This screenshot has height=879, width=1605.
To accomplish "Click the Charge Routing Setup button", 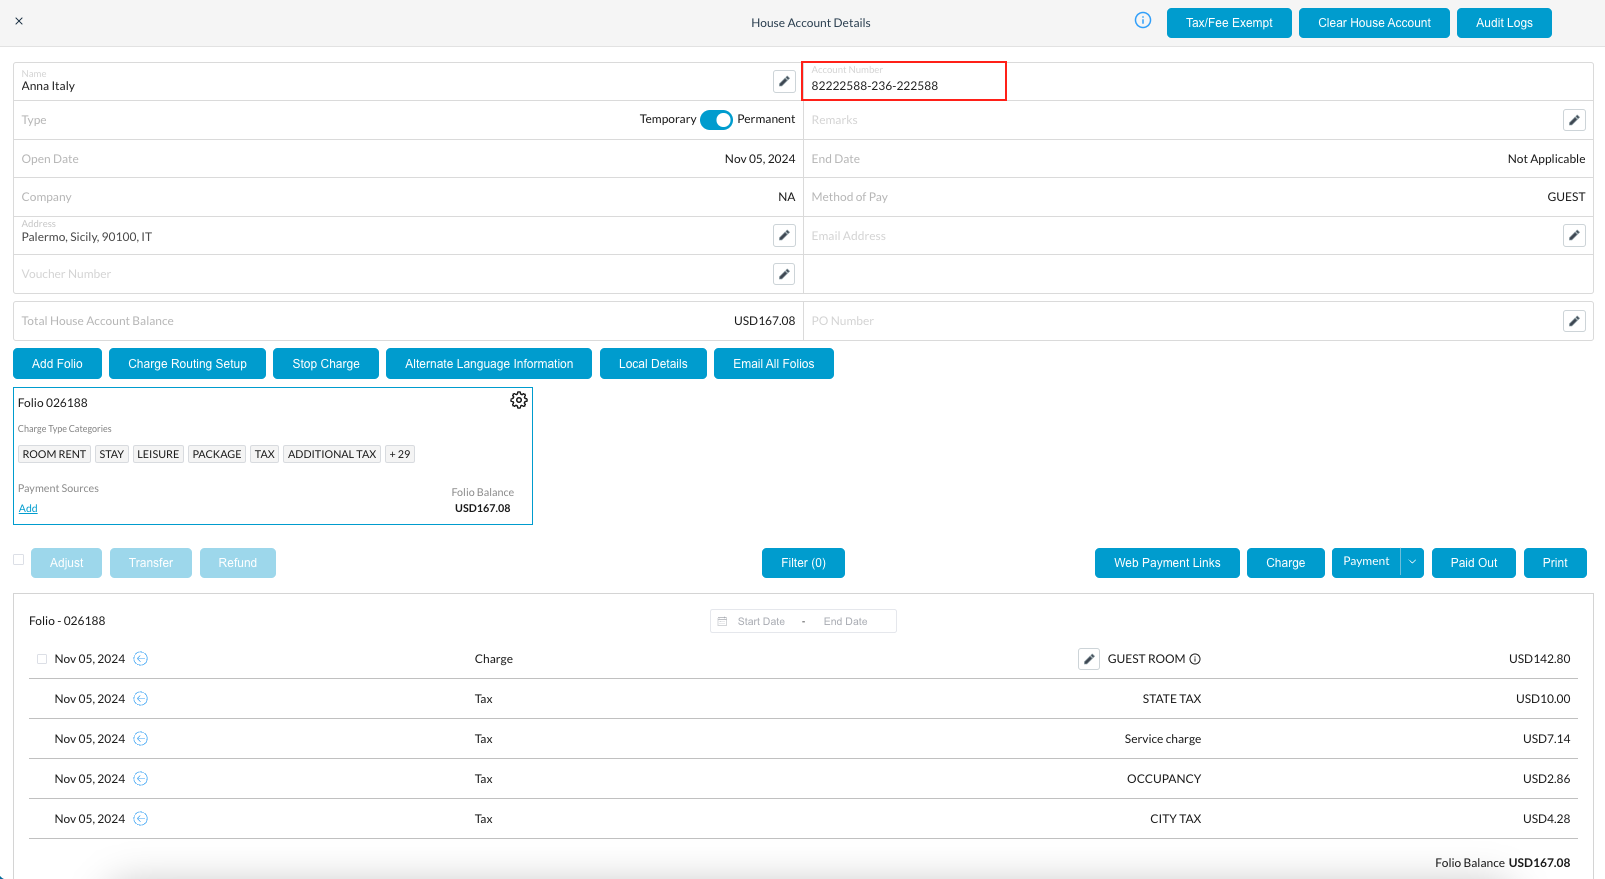I will 187,364.
